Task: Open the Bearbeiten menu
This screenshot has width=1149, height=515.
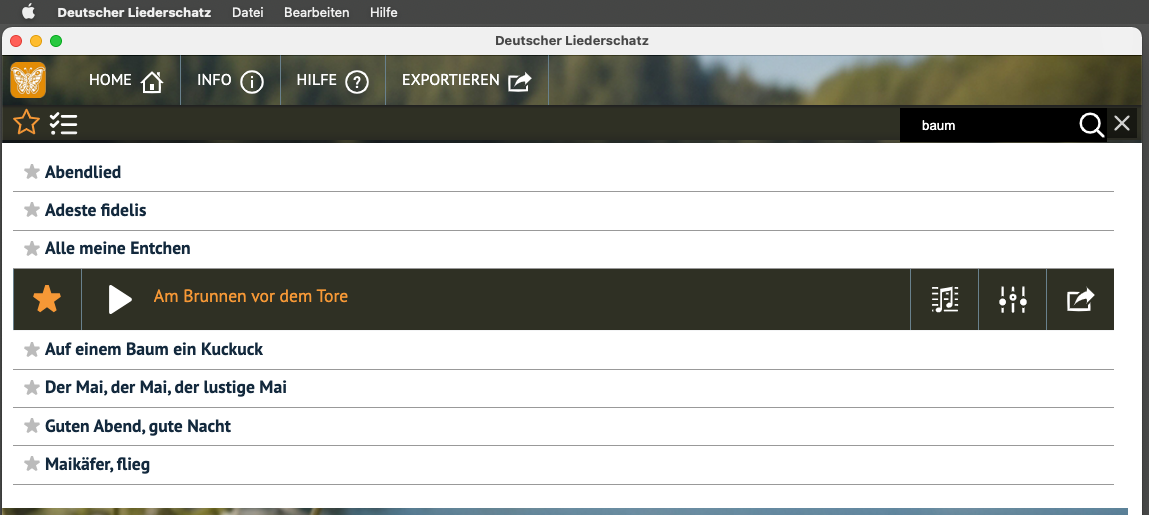Action: point(317,12)
